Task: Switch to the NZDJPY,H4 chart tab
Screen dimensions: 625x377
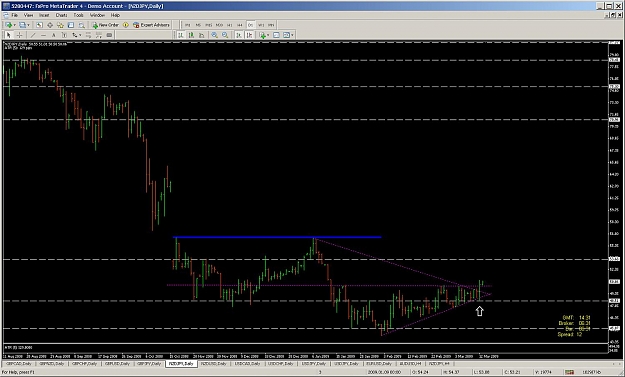Action: (438, 363)
